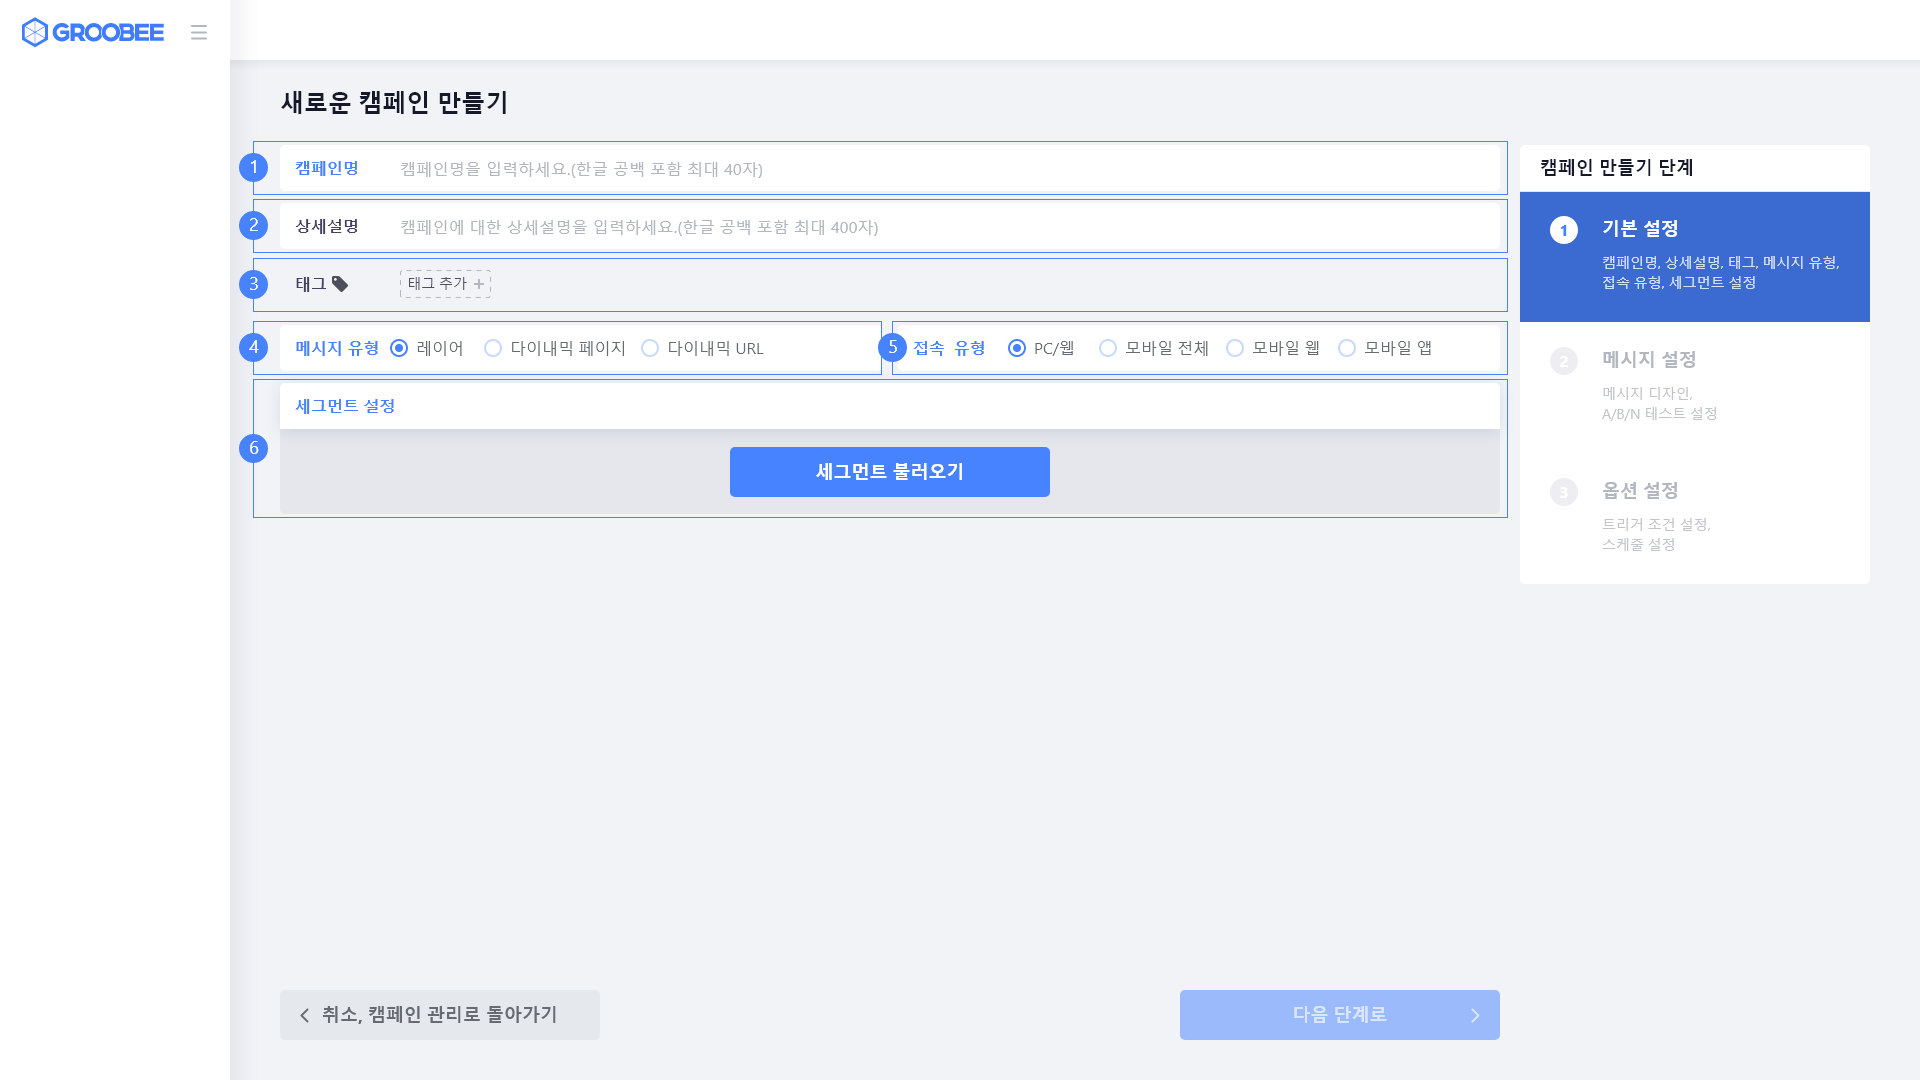Choose 모바일 앱 access type

[x=1347, y=348]
